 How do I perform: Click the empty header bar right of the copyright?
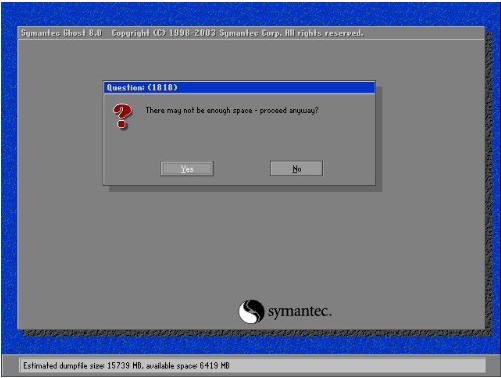(423, 33)
